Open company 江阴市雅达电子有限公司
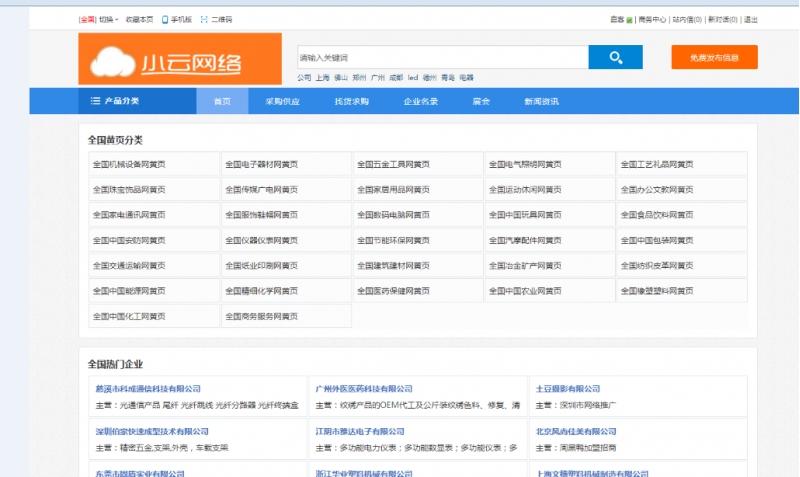Screen dimensions: 800x477 tap(360, 432)
